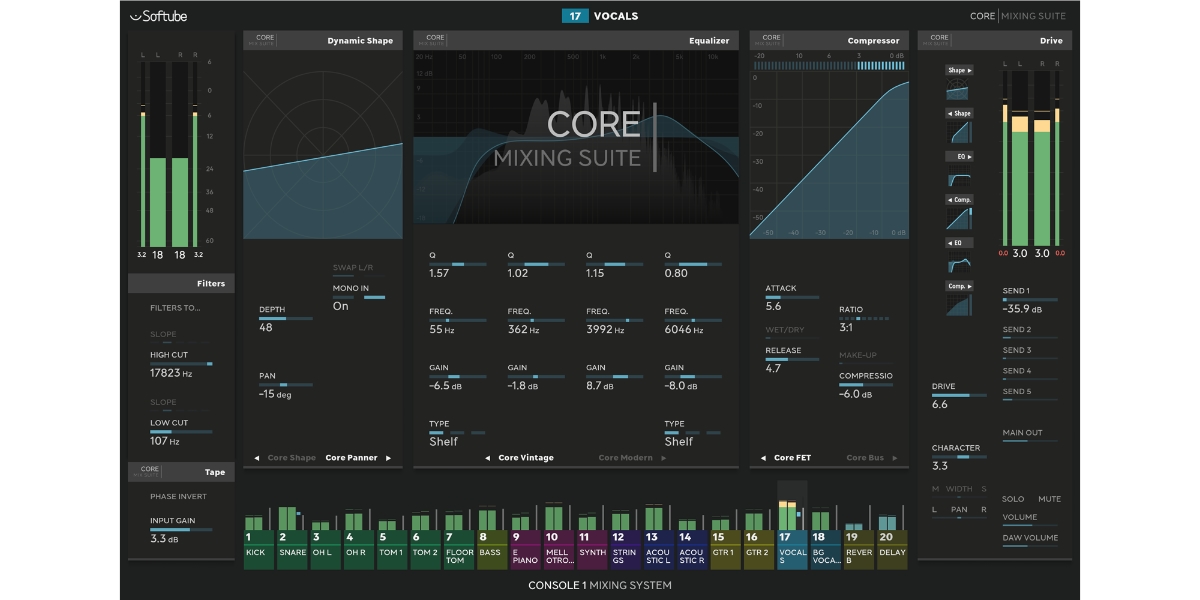Open the high-band TYPE Shelf selector
The image size is (1200, 600).
point(692,433)
